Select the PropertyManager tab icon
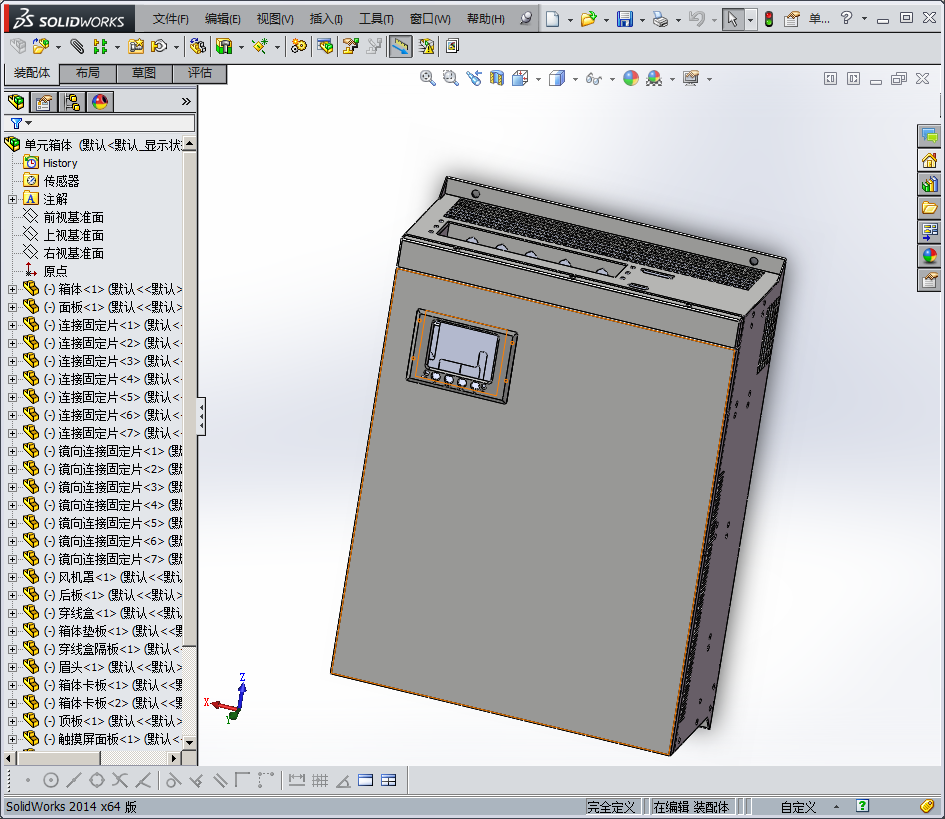This screenshot has width=945, height=819. 44,101
